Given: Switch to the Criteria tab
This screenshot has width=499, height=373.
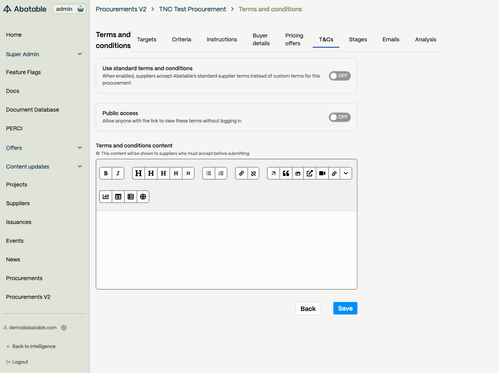Looking at the screenshot, I should [x=181, y=39].
